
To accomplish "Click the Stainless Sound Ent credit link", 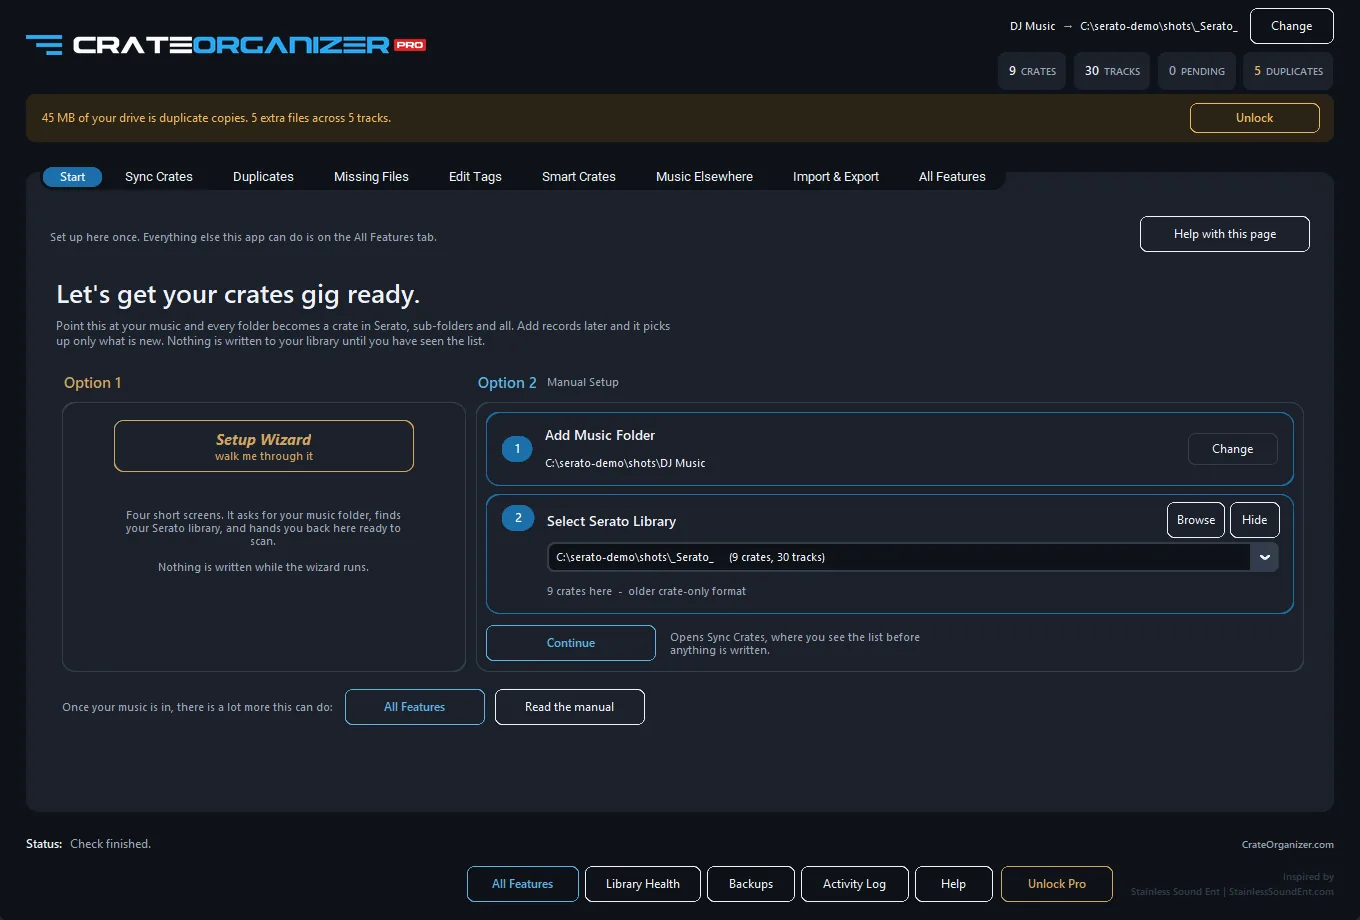I will pyautogui.click(x=1232, y=891).
